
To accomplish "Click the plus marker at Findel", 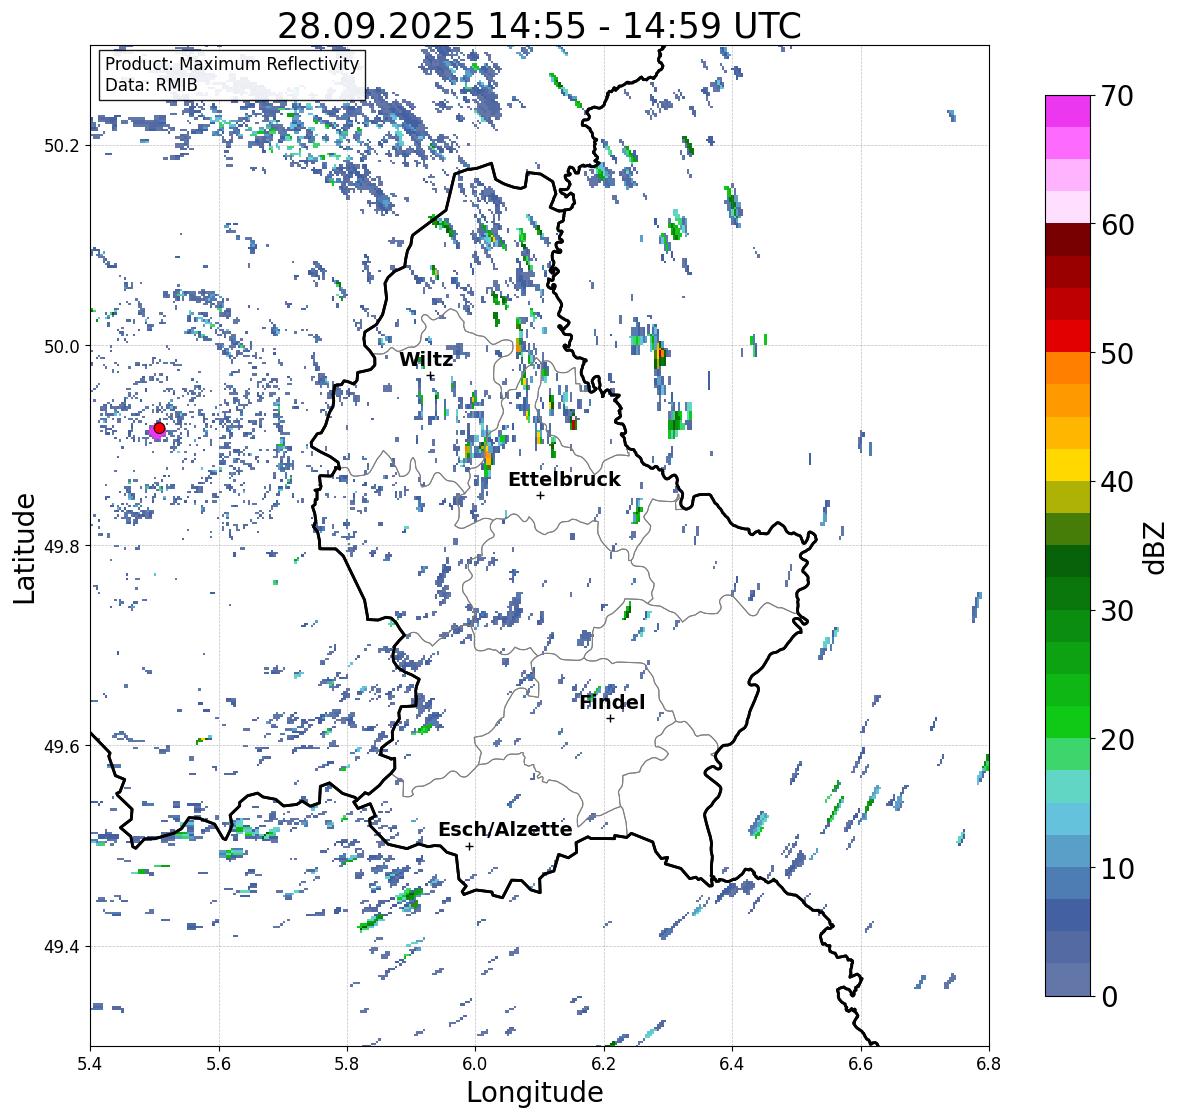I will (611, 719).
